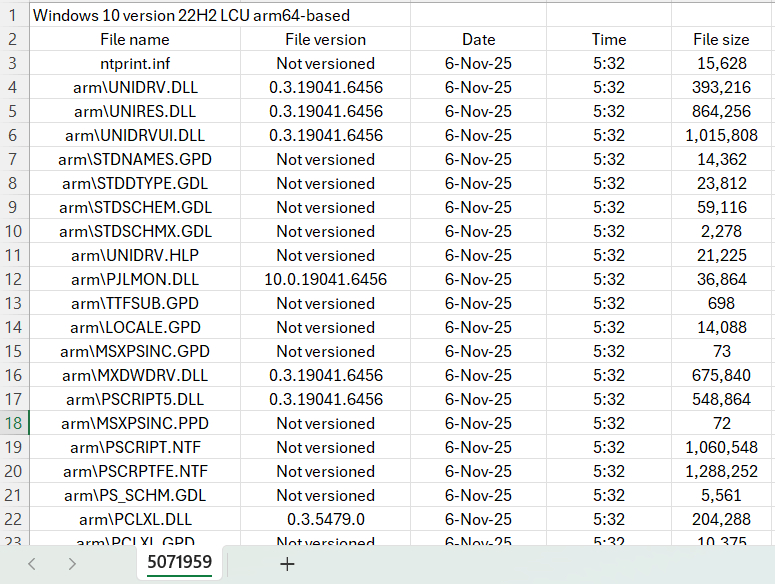775x584 pixels.
Task: Select cell 'arm\LOCALE.GPD'
Action: coord(135,327)
